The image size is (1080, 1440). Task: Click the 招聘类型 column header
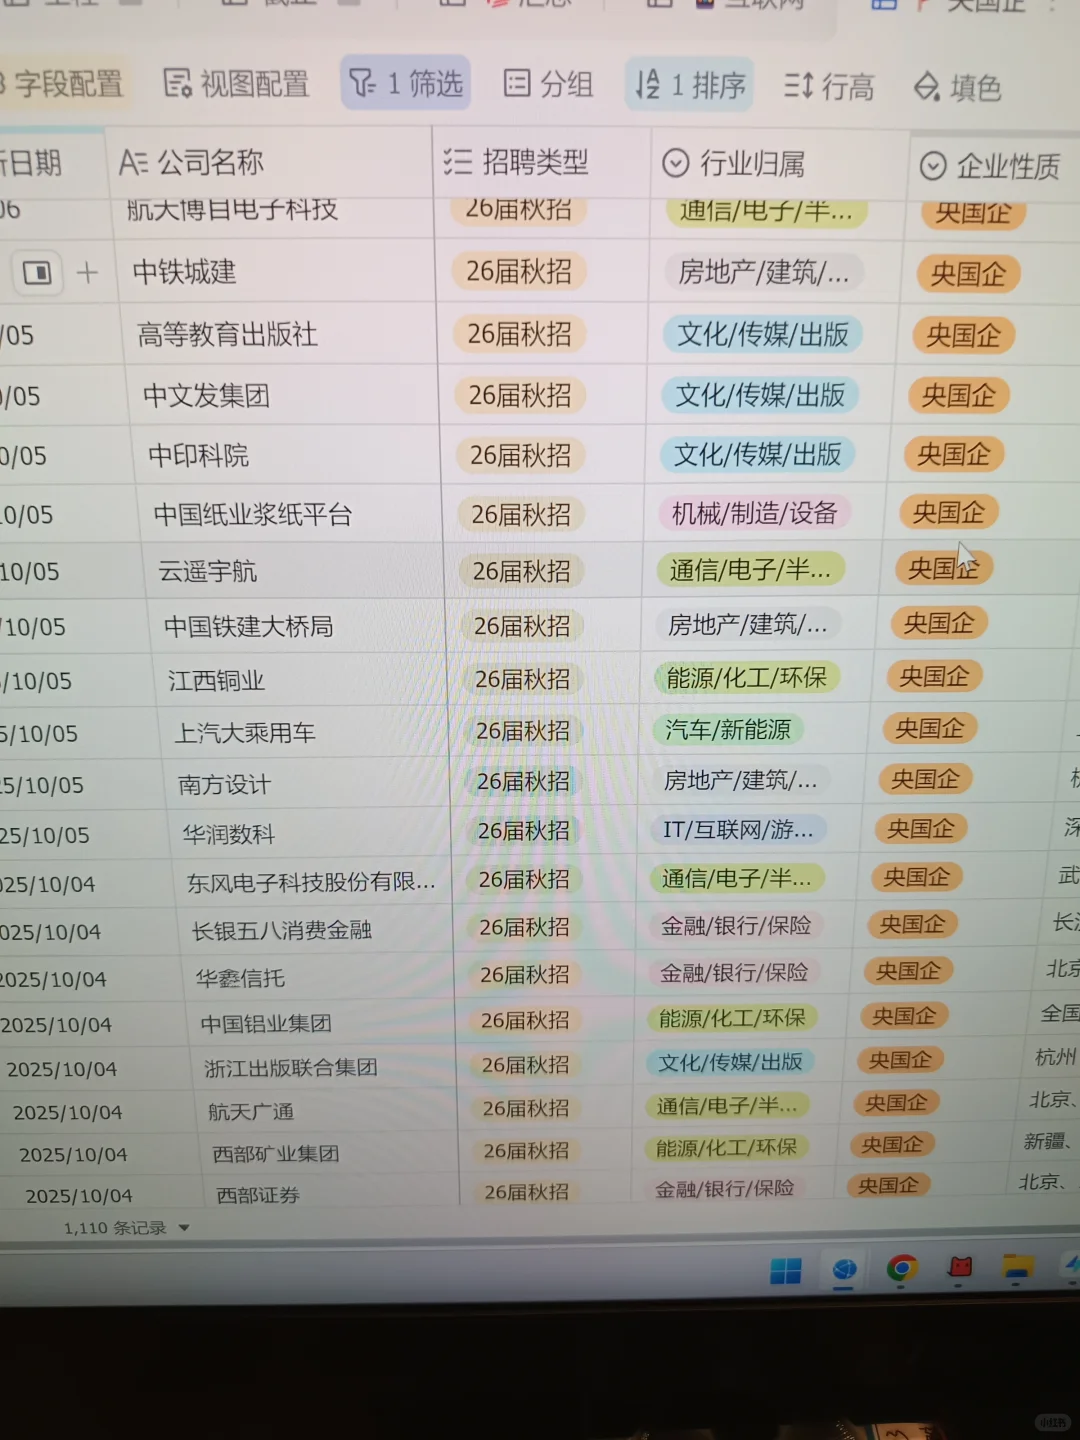(x=541, y=162)
